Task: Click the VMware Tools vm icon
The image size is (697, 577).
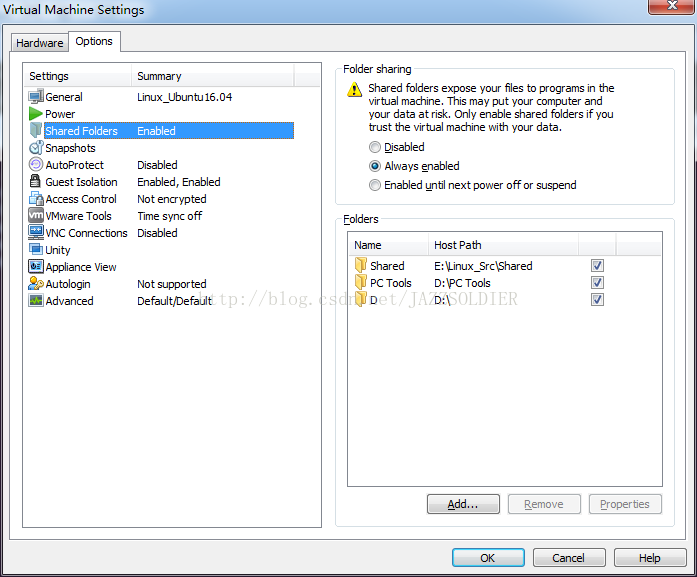Action: click(36, 215)
